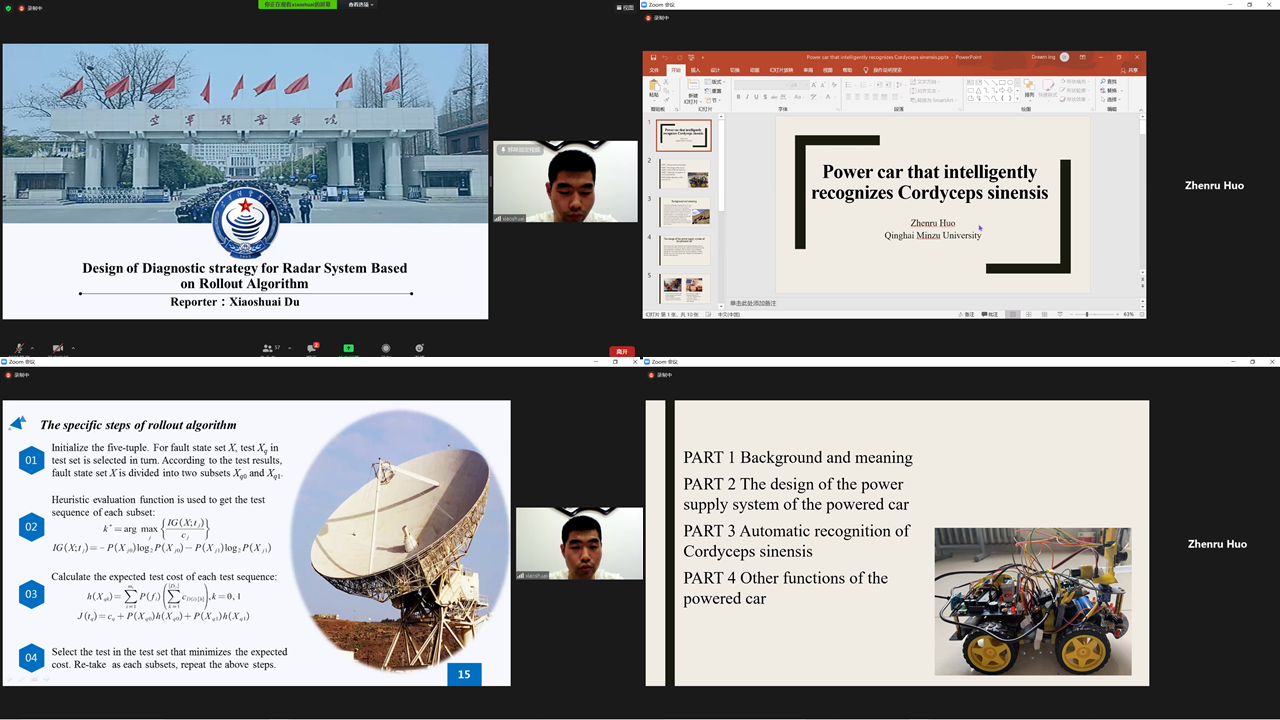Click the slide panel vertical scrollbar
This screenshot has height=720, width=1280.
click(x=719, y=210)
